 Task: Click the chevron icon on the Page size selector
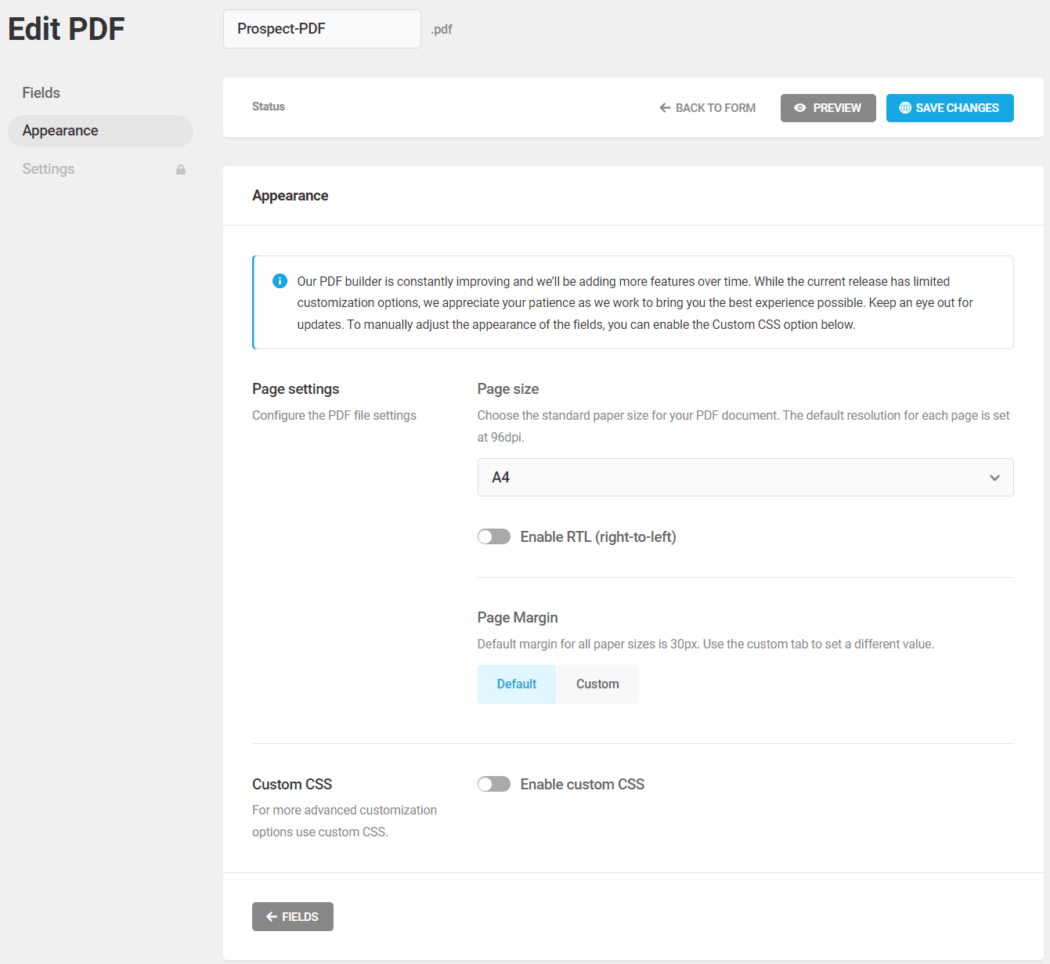995,477
